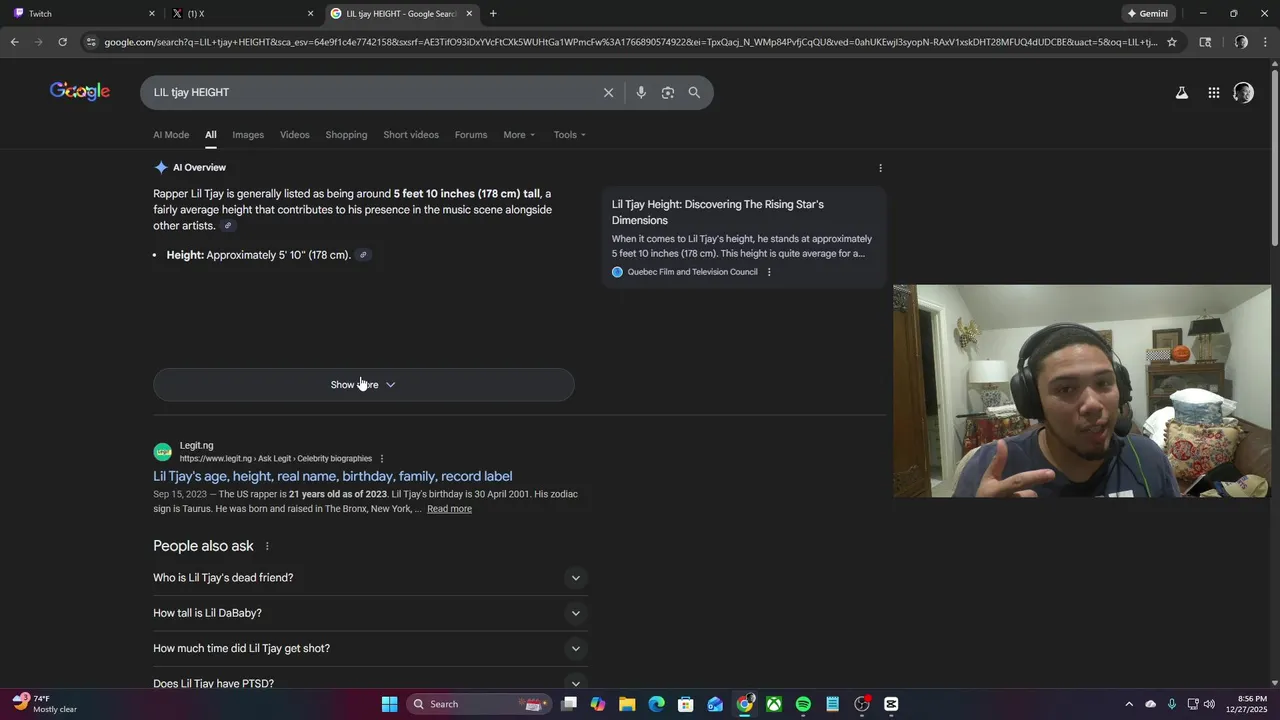The height and width of the screenshot is (720, 1280).
Task: Close the Twitch browser tab
Action: (x=152, y=14)
